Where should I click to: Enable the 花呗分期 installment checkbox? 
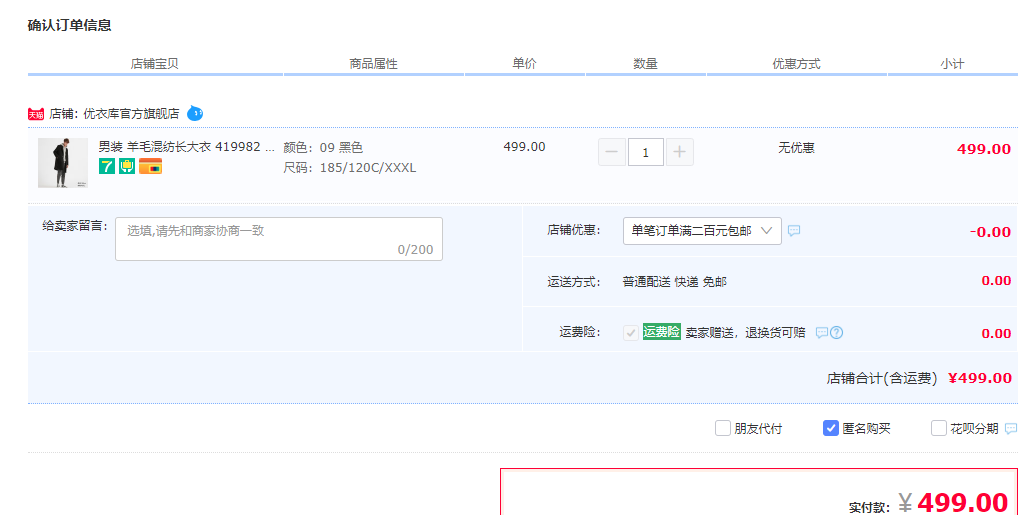(939, 429)
